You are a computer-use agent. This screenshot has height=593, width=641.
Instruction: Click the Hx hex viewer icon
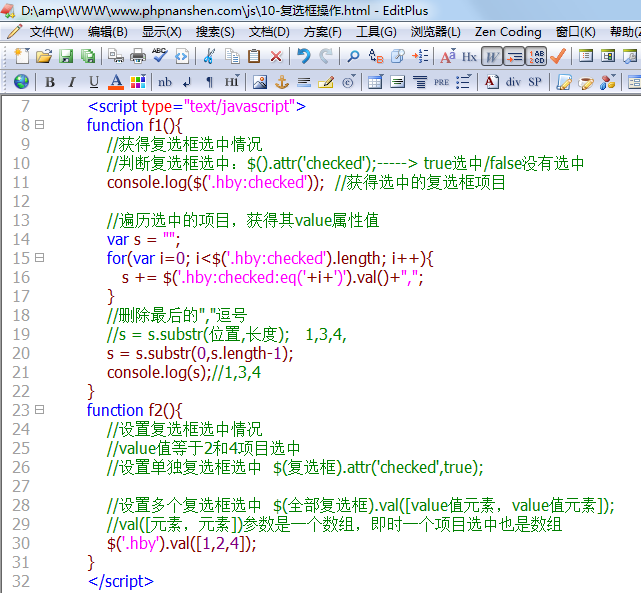coord(469,56)
